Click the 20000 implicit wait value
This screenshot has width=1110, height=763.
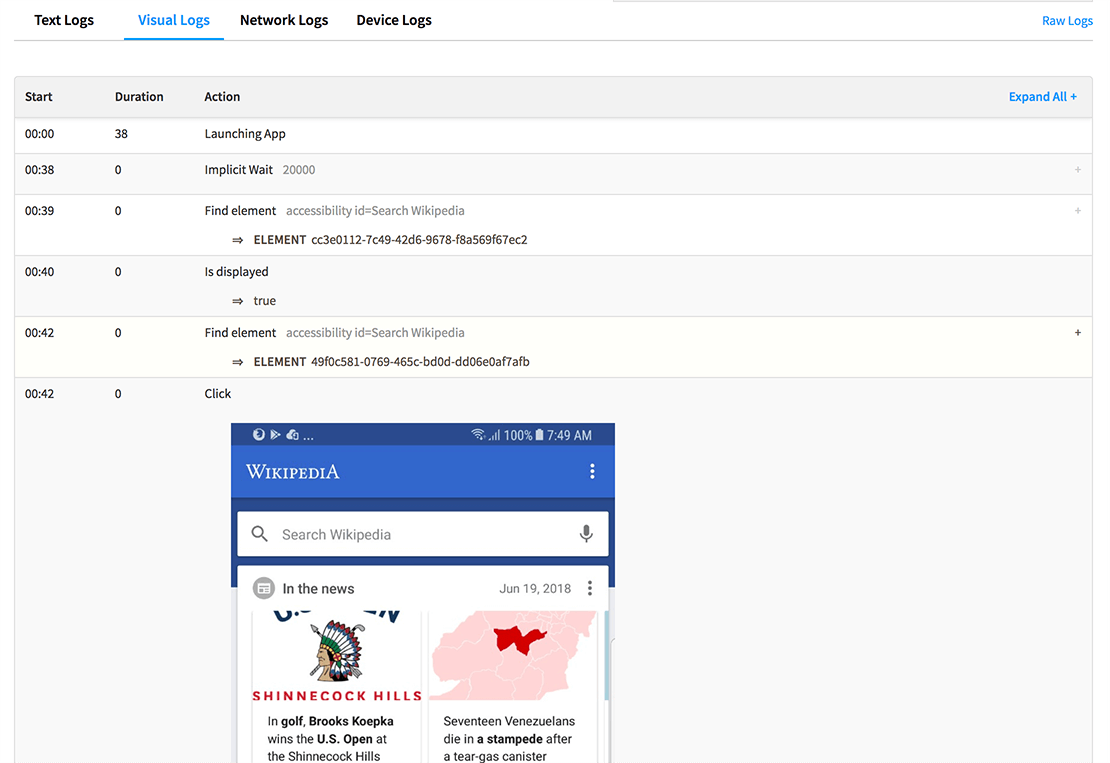(x=299, y=170)
